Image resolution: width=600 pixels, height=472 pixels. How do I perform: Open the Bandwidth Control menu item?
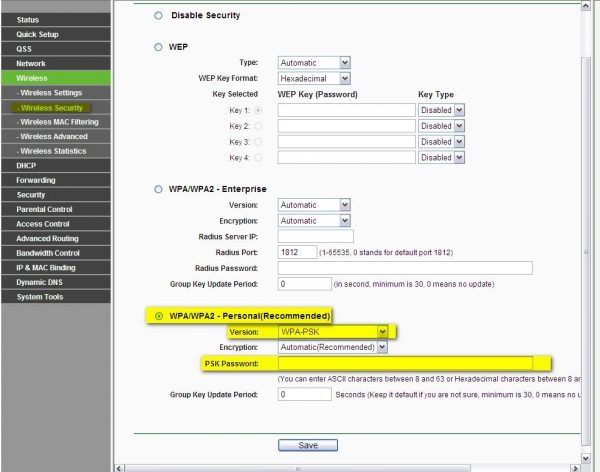(x=56, y=253)
